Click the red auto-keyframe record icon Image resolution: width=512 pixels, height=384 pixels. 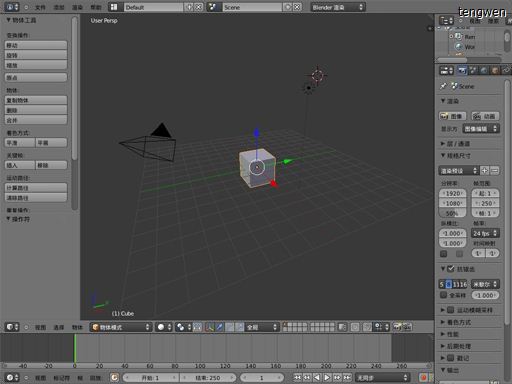tap(423, 377)
